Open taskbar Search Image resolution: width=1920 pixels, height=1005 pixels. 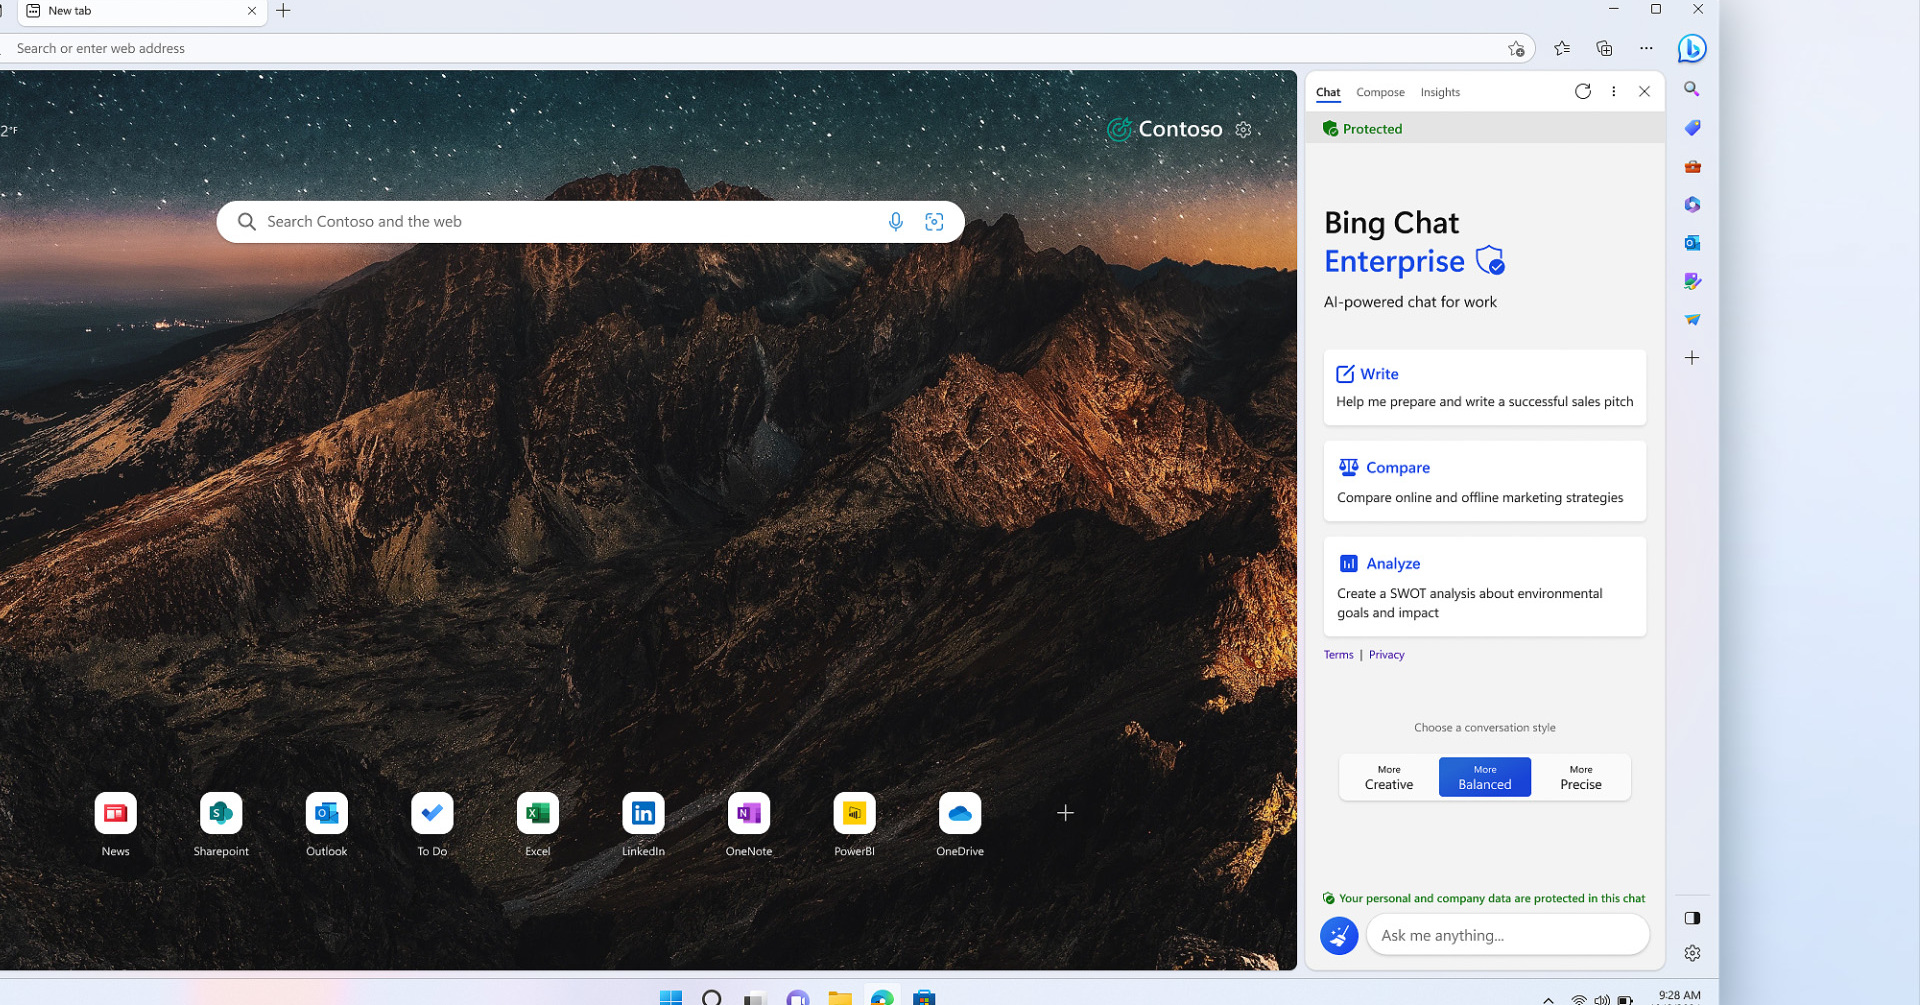click(712, 998)
